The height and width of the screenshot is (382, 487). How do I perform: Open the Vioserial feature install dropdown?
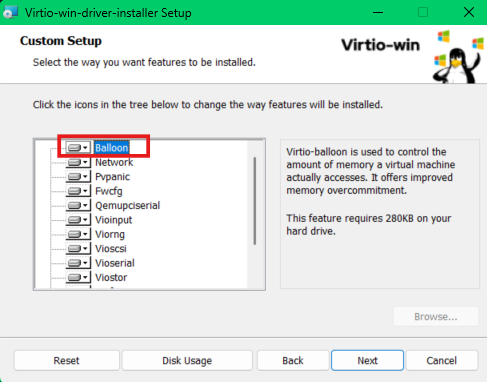tap(78, 263)
